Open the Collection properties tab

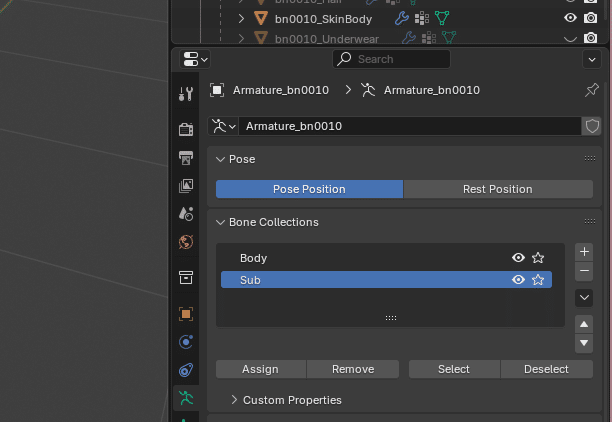click(x=186, y=278)
